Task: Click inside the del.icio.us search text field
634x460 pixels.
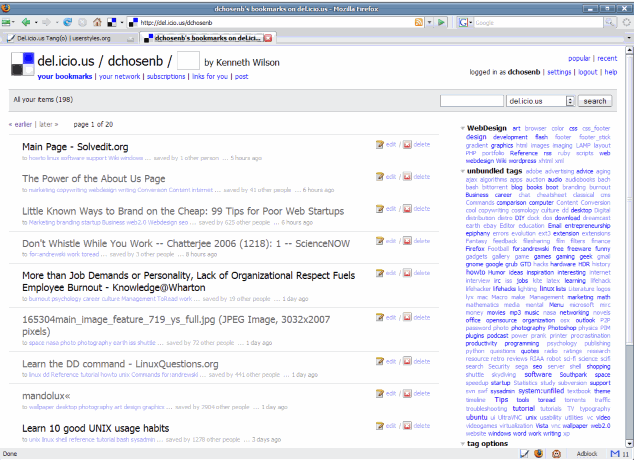Action: 472,101
